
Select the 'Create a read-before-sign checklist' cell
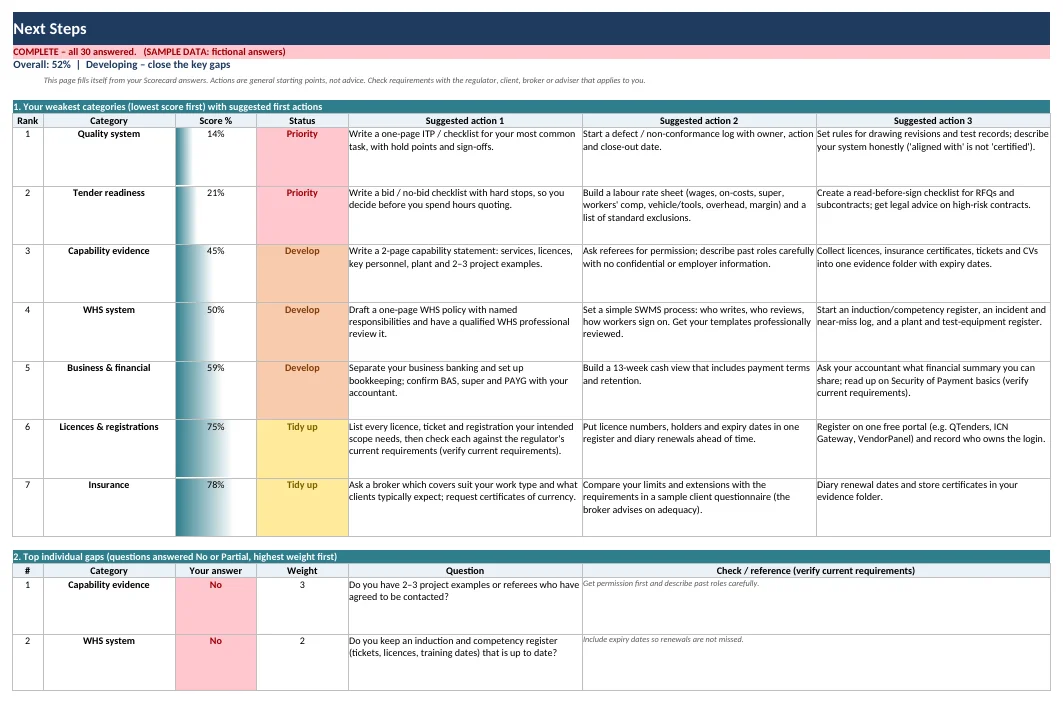coord(933,216)
